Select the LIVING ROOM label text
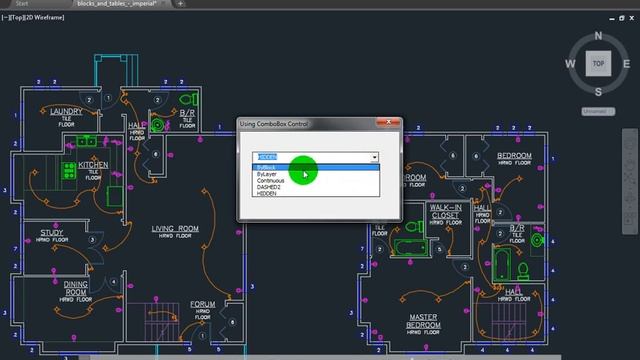The height and width of the screenshot is (360, 640). (x=175, y=229)
